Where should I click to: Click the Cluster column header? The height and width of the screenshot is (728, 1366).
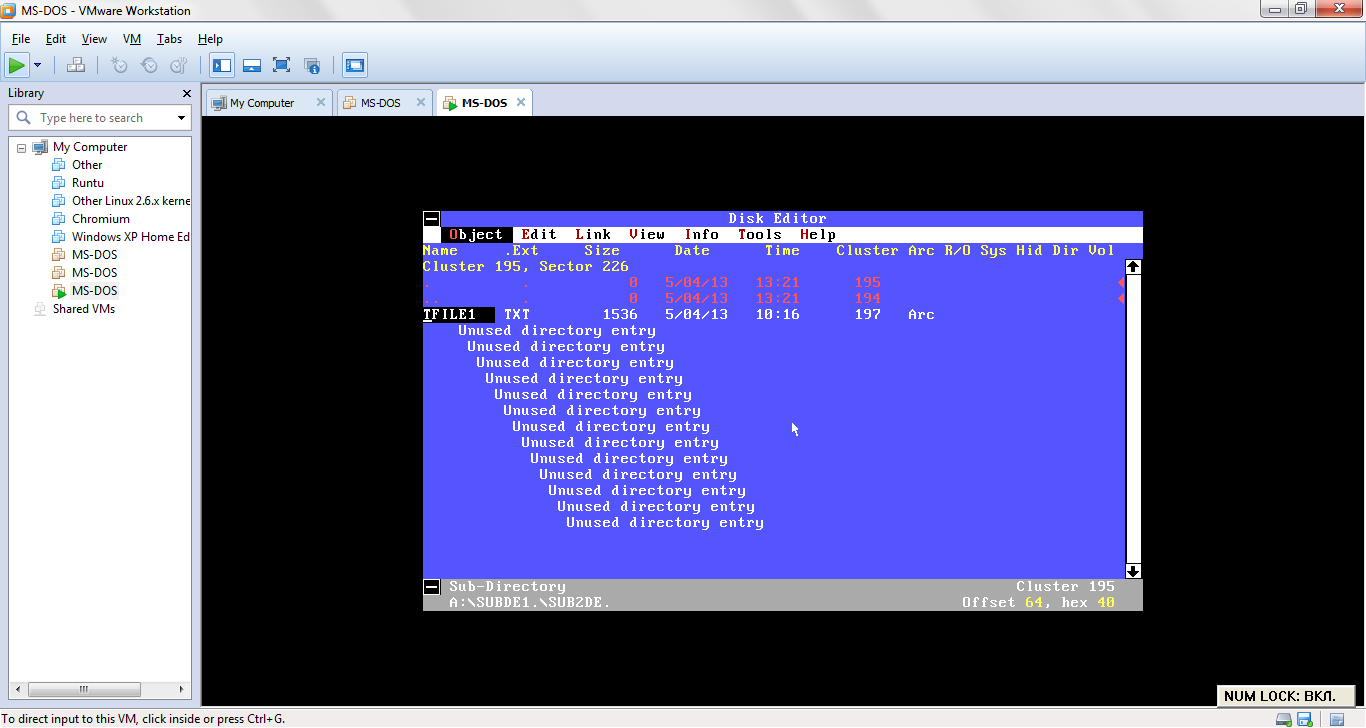pyautogui.click(x=868, y=251)
